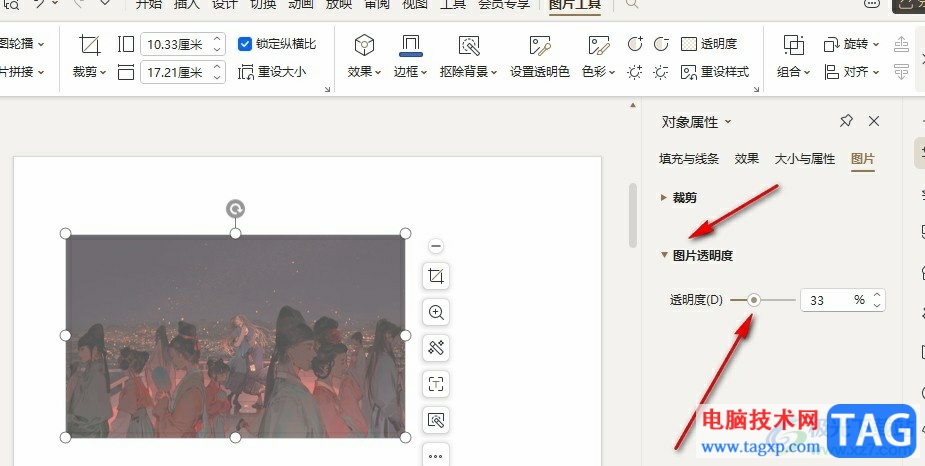925x466 pixels.
Task: Click the slide vertical scrollbar
Action: click(x=633, y=215)
